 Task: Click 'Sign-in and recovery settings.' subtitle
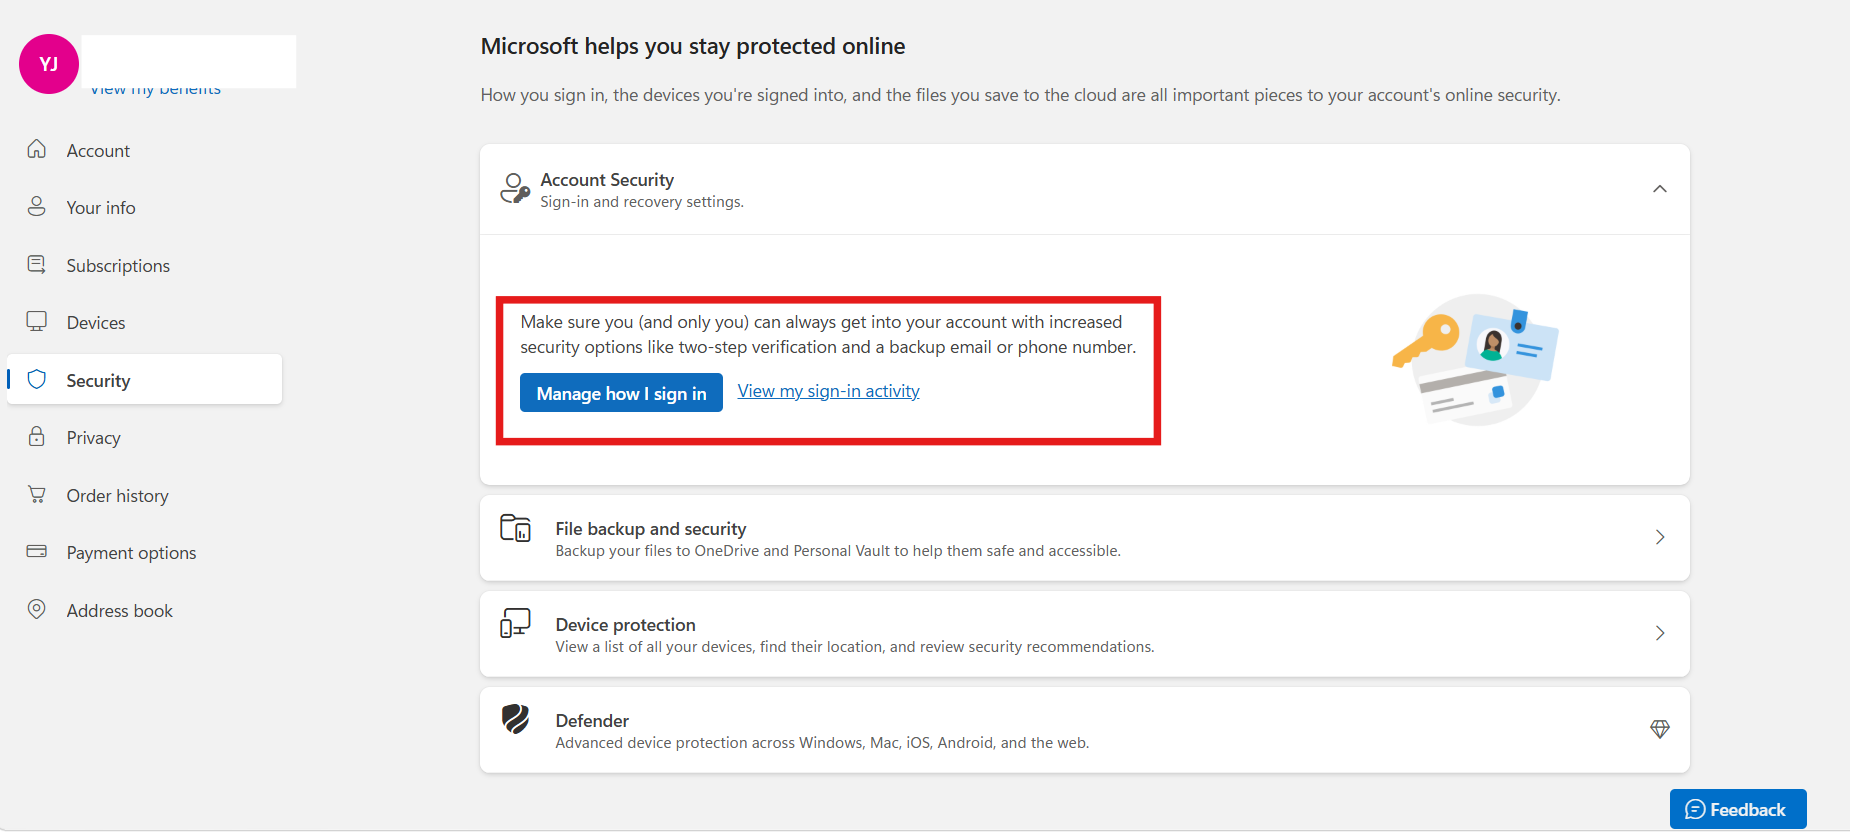(x=642, y=202)
